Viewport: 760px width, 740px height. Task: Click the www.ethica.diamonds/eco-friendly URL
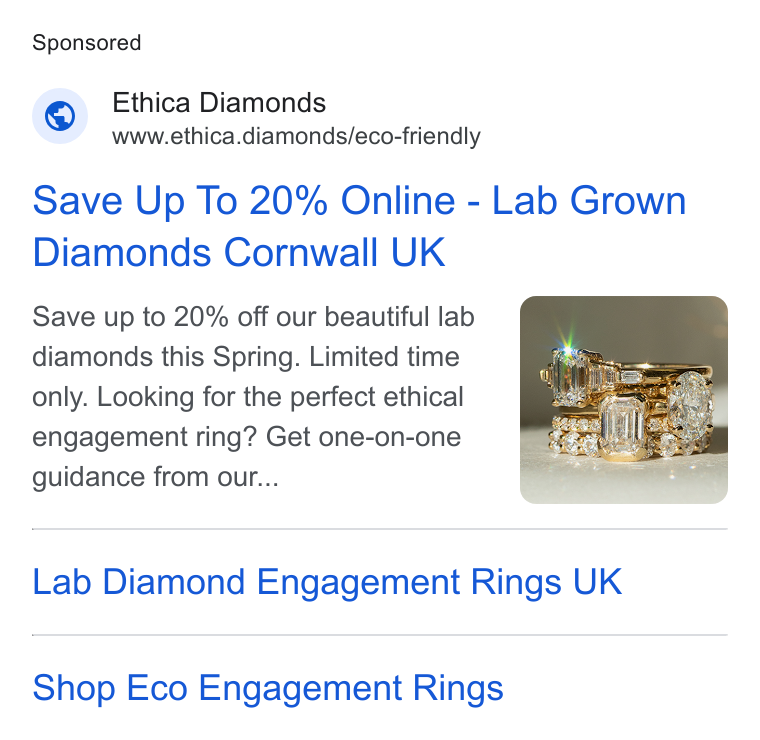pos(296,136)
